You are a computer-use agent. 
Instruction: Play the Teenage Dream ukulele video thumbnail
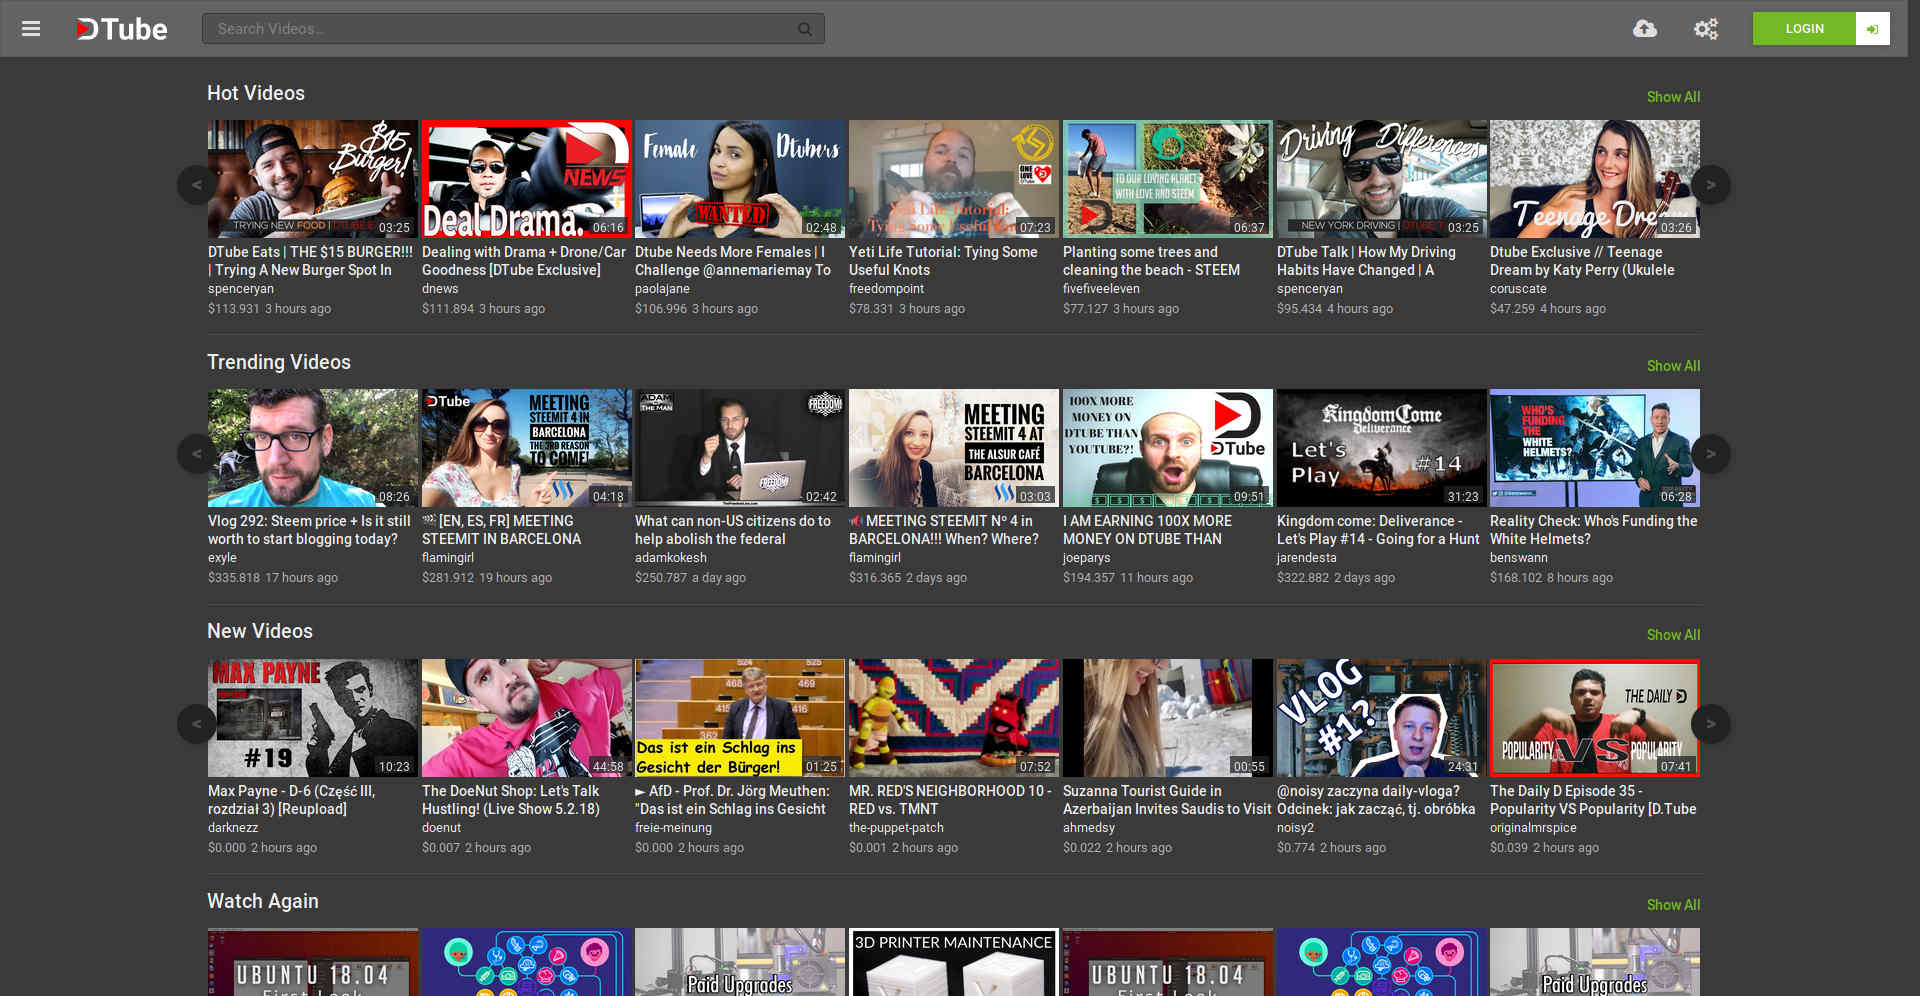(1594, 178)
